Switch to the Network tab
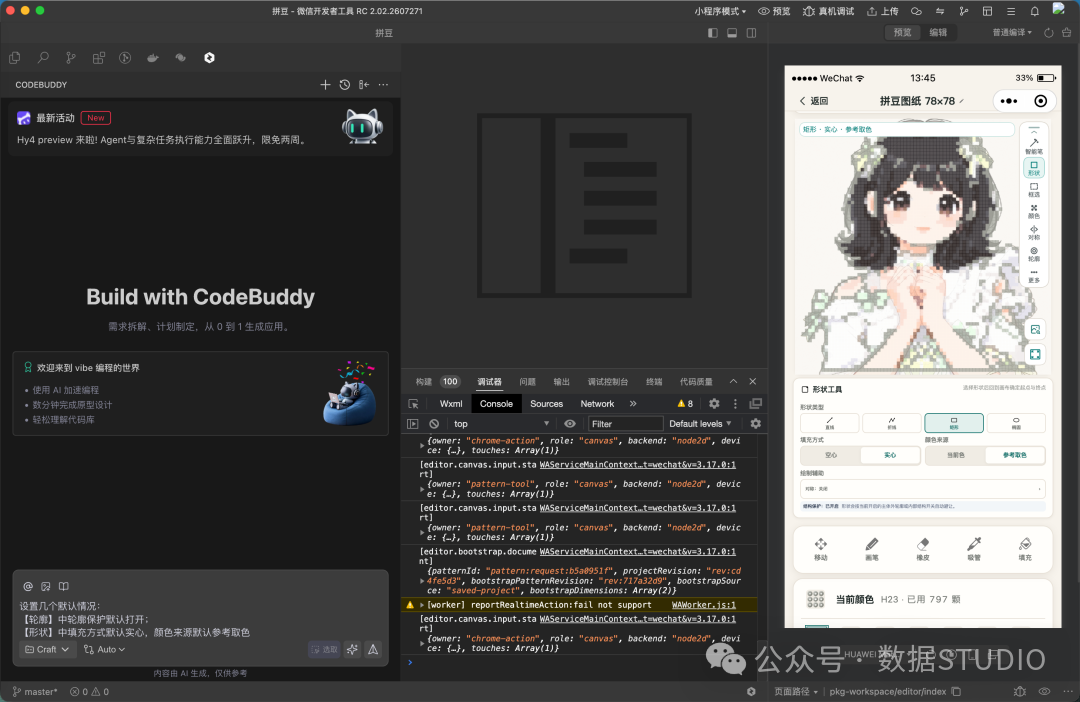Image resolution: width=1080 pixels, height=702 pixels. (596, 404)
